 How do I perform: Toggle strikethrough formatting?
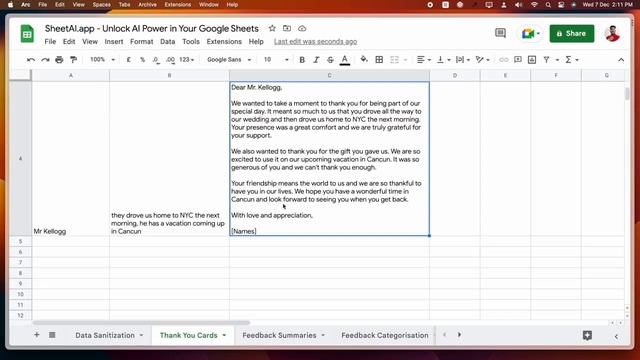point(330,60)
